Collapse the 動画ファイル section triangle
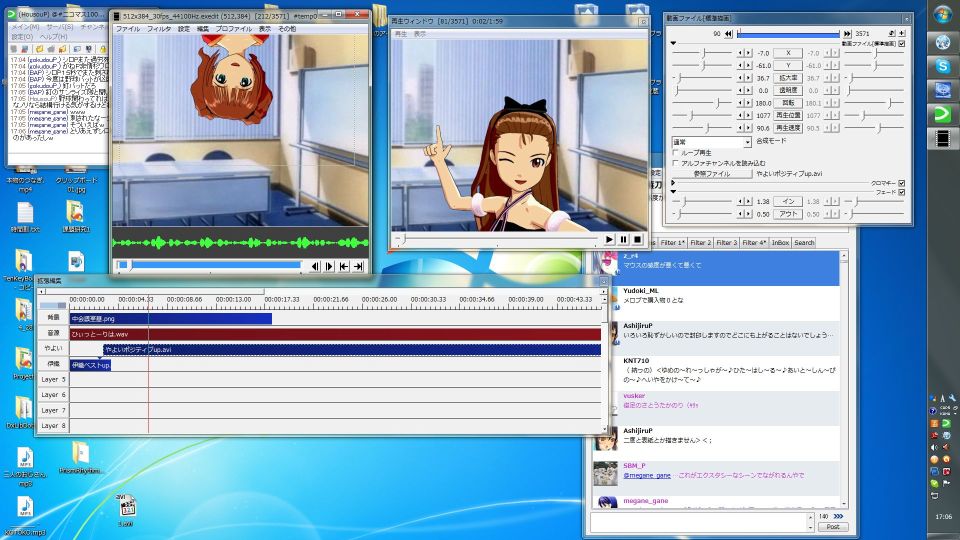960x540 pixels. [673, 43]
